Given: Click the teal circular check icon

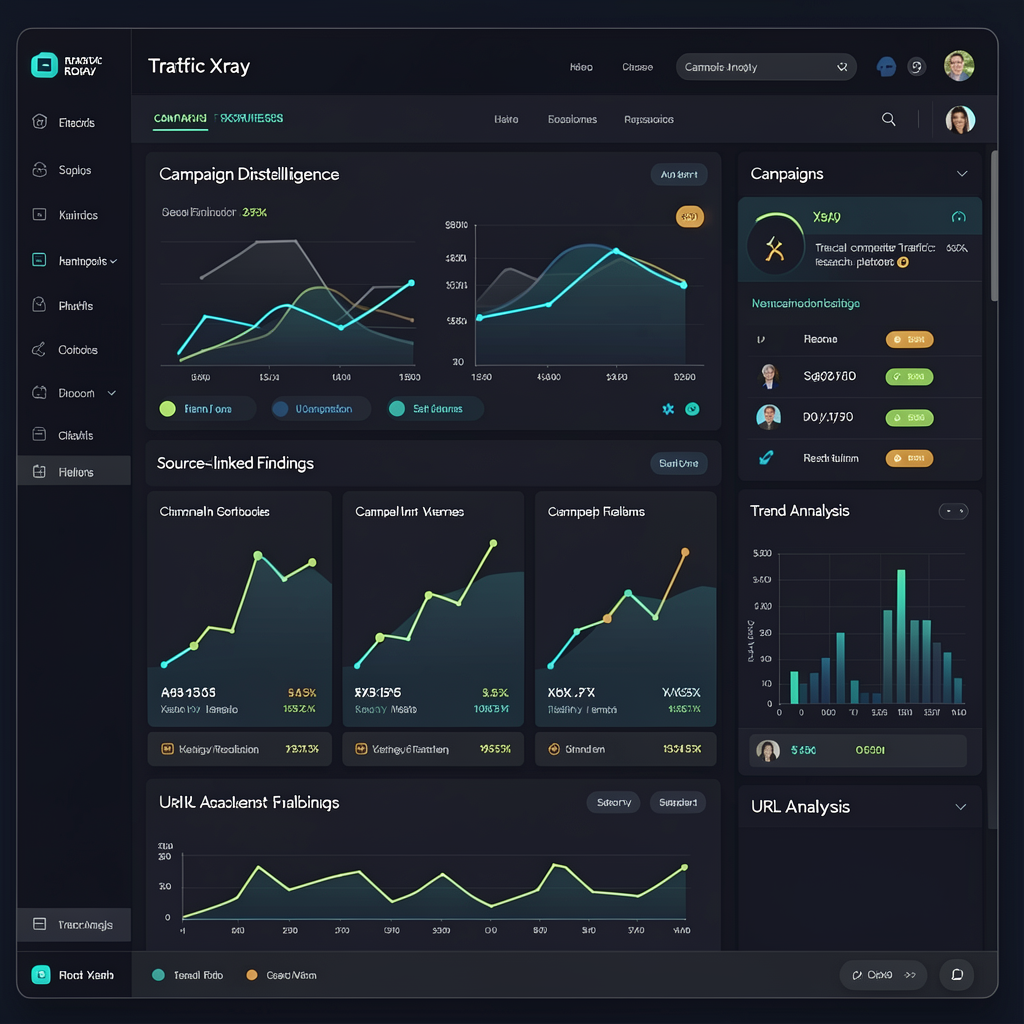Looking at the screenshot, I should tap(692, 409).
